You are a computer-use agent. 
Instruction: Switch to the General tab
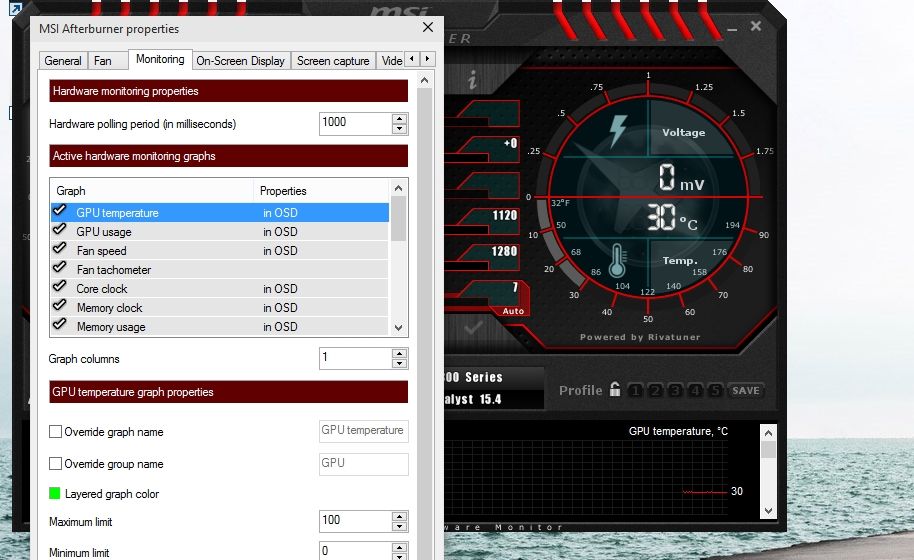point(63,61)
